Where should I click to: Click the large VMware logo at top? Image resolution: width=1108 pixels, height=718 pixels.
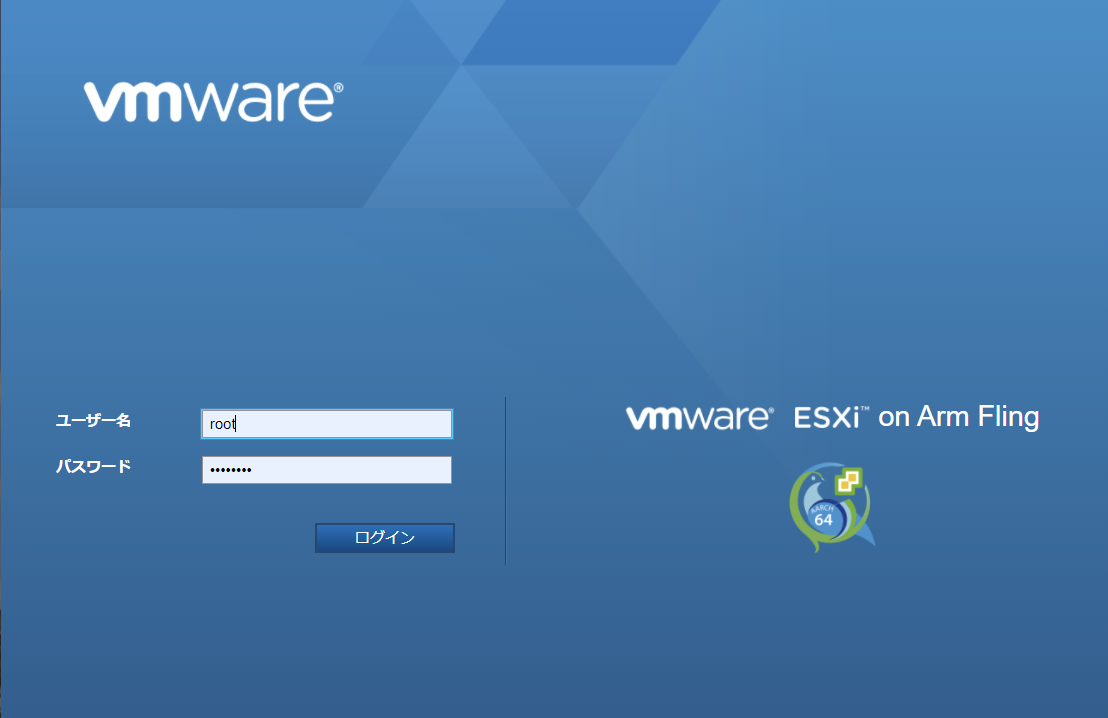[x=213, y=101]
